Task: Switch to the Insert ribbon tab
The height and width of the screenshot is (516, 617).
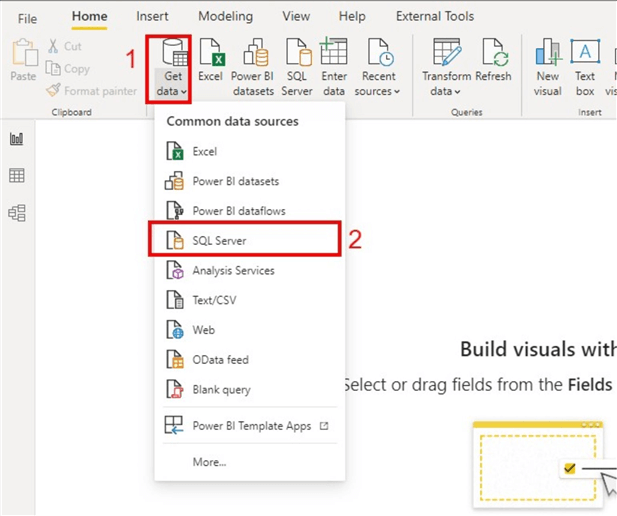Action: (x=152, y=17)
